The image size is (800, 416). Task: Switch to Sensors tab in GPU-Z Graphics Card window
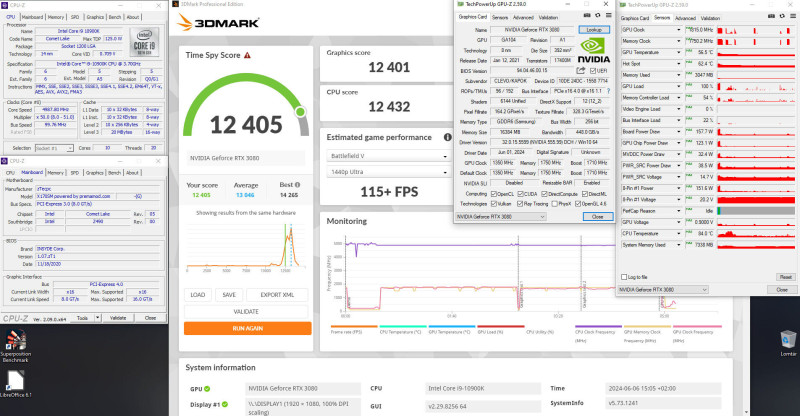tap(499, 17)
